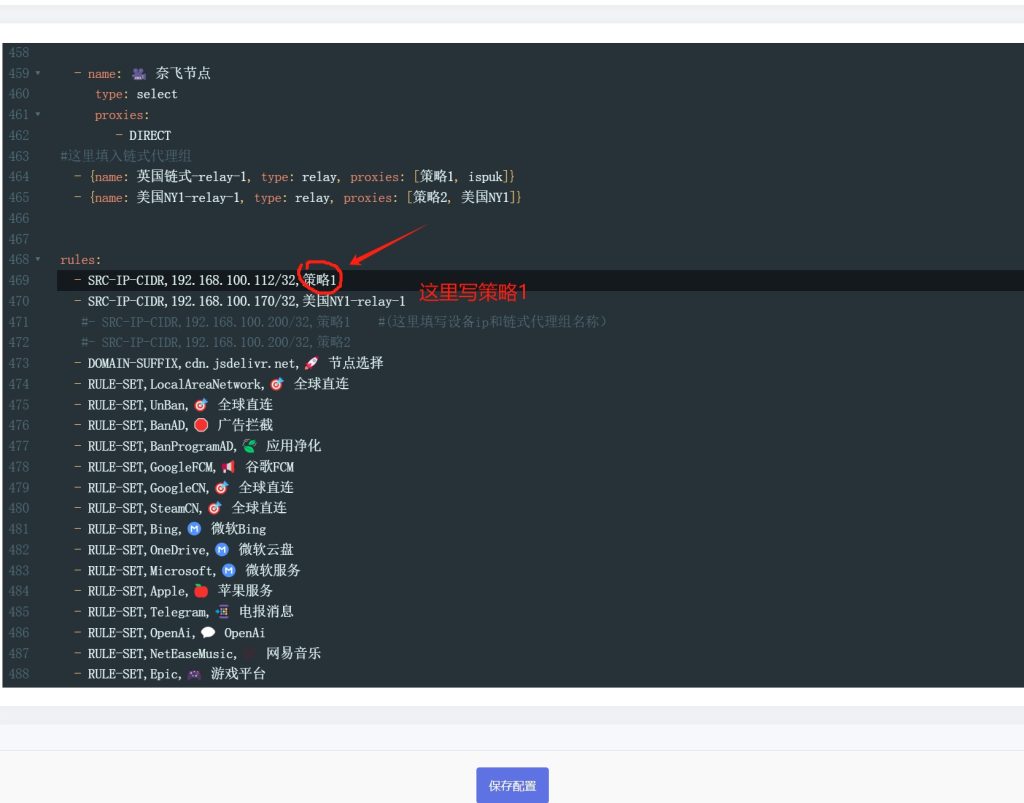The width and height of the screenshot is (1024, 803).
Task: Click line number 470 in the gutter
Action: [x=19, y=301]
